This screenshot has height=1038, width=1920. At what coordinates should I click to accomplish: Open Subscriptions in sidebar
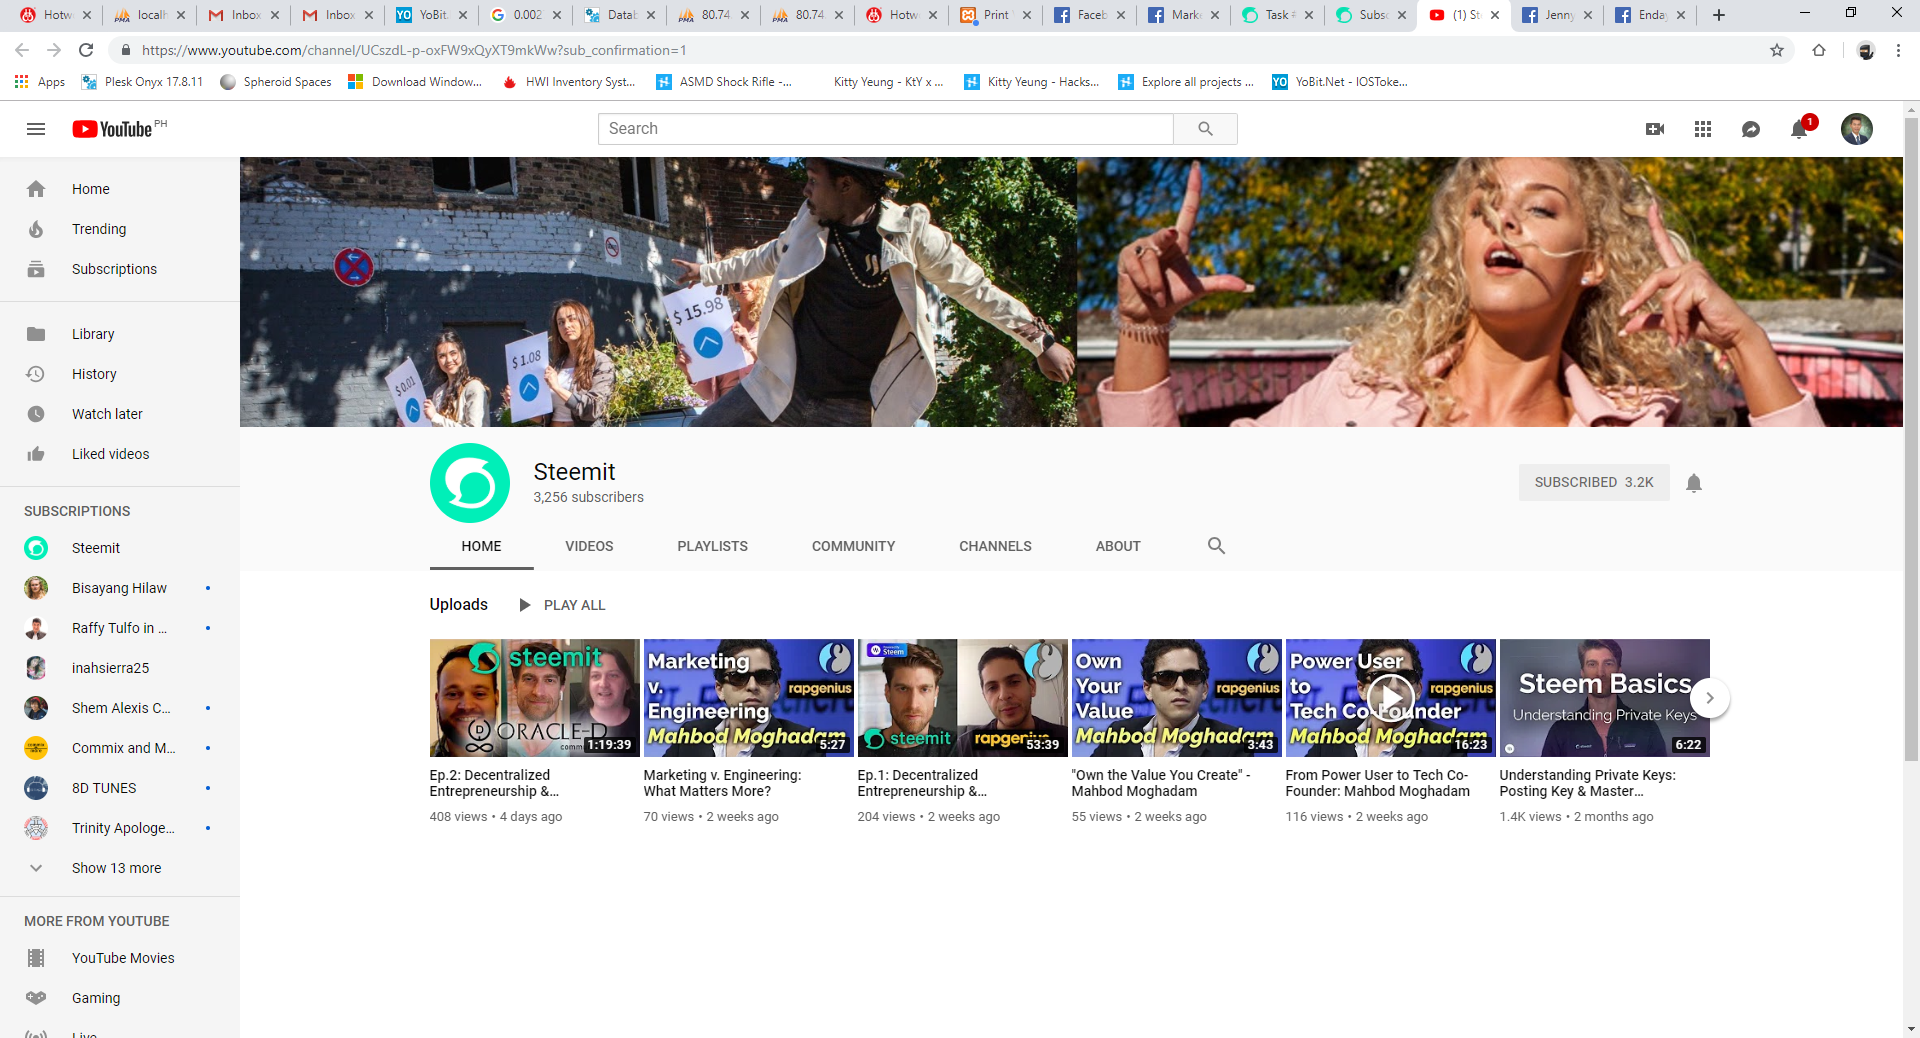pyautogui.click(x=120, y=269)
